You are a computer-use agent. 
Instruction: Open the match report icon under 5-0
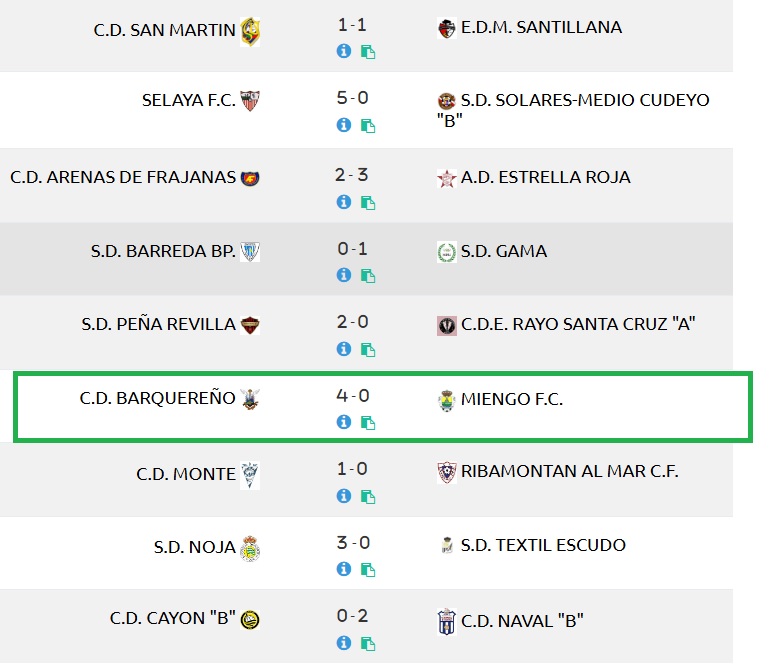point(367,127)
